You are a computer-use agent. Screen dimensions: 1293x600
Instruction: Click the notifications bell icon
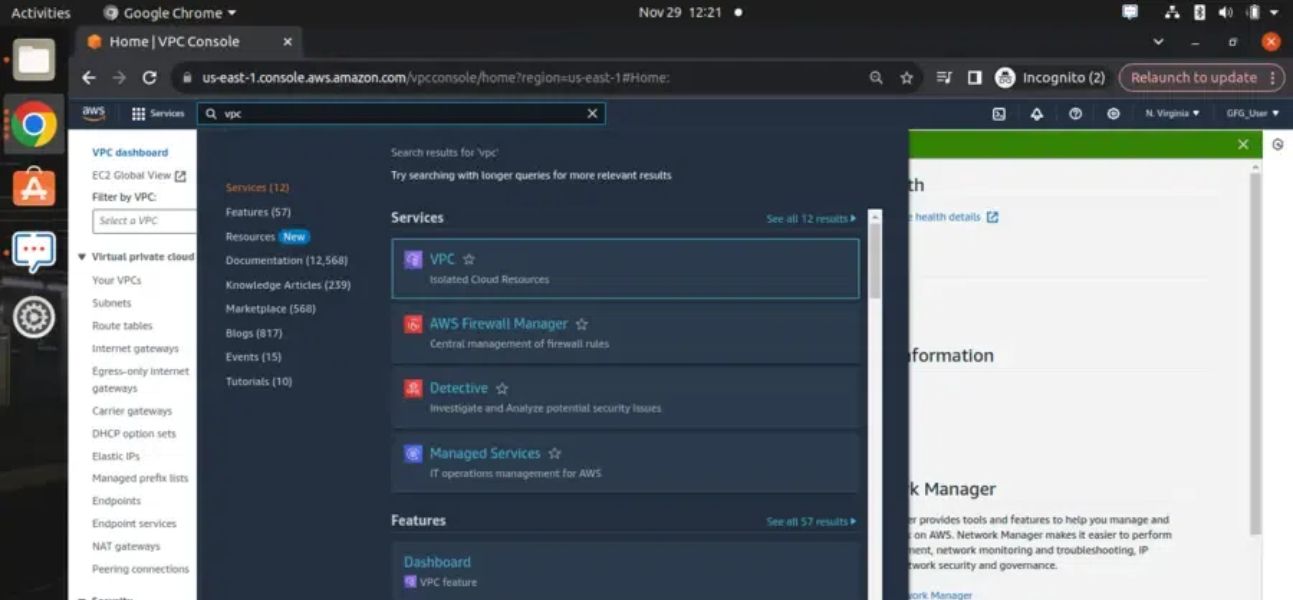click(x=1036, y=114)
